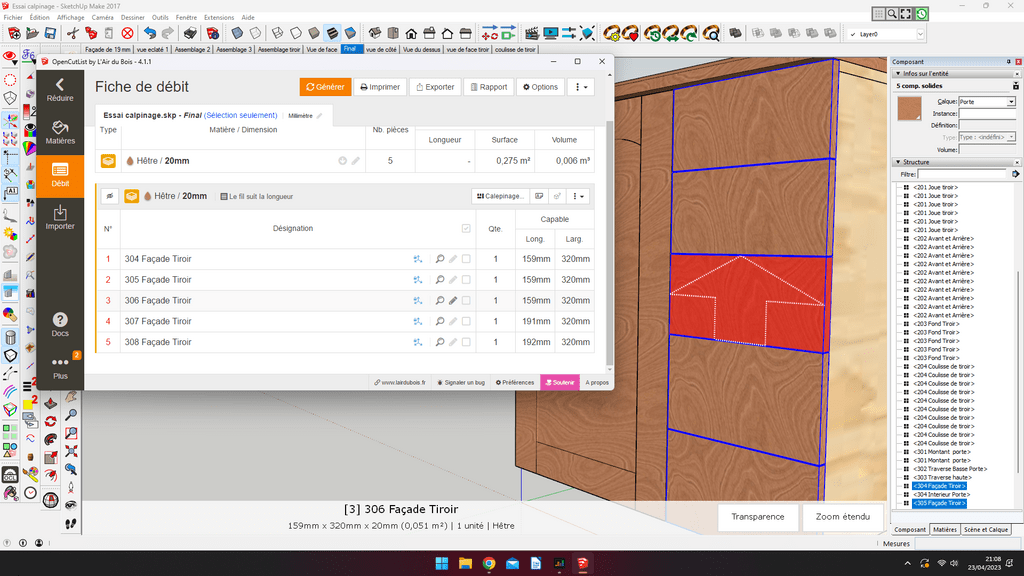The height and width of the screenshot is (576, 1024).
Task: Open File Explorer from the taskbar
Action: pyautogui.click(x=465, y=563)
